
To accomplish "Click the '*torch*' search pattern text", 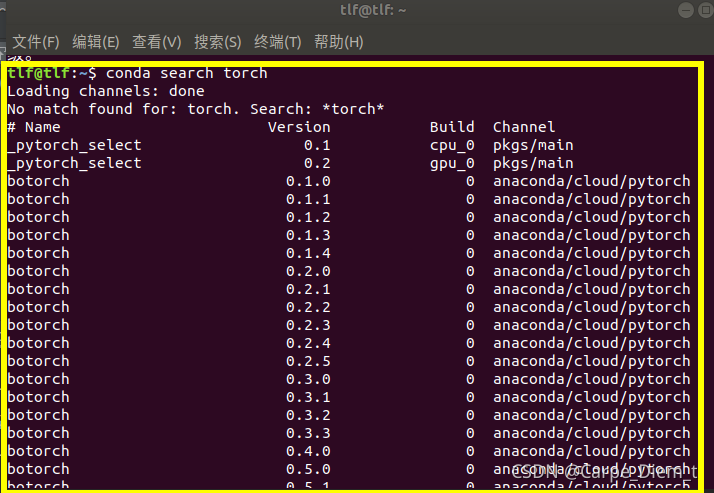I will (353, 109).
